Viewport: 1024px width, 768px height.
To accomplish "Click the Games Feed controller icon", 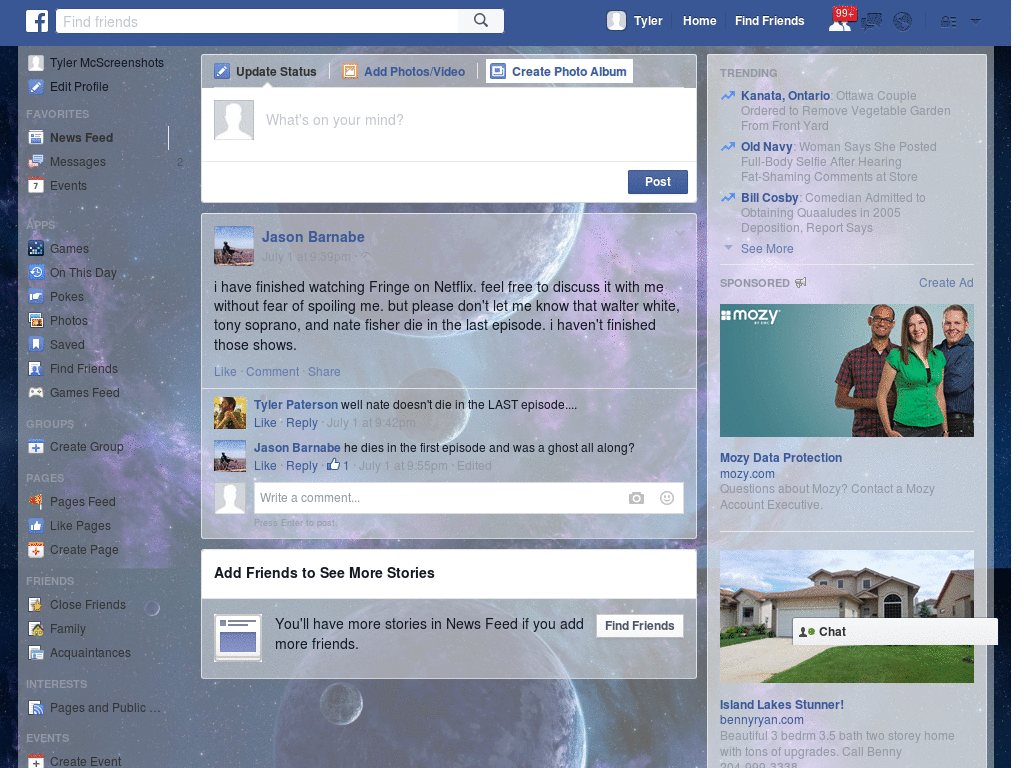I will [36, 392].
